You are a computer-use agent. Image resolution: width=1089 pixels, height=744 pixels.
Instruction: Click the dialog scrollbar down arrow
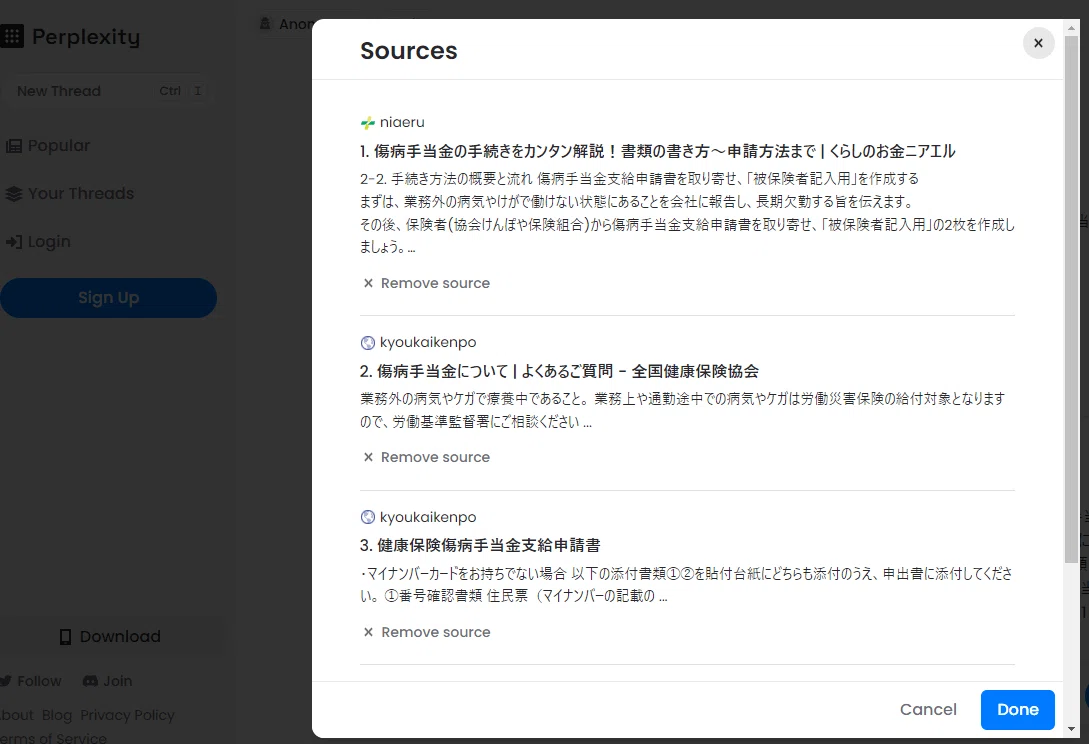(1071, 729)
